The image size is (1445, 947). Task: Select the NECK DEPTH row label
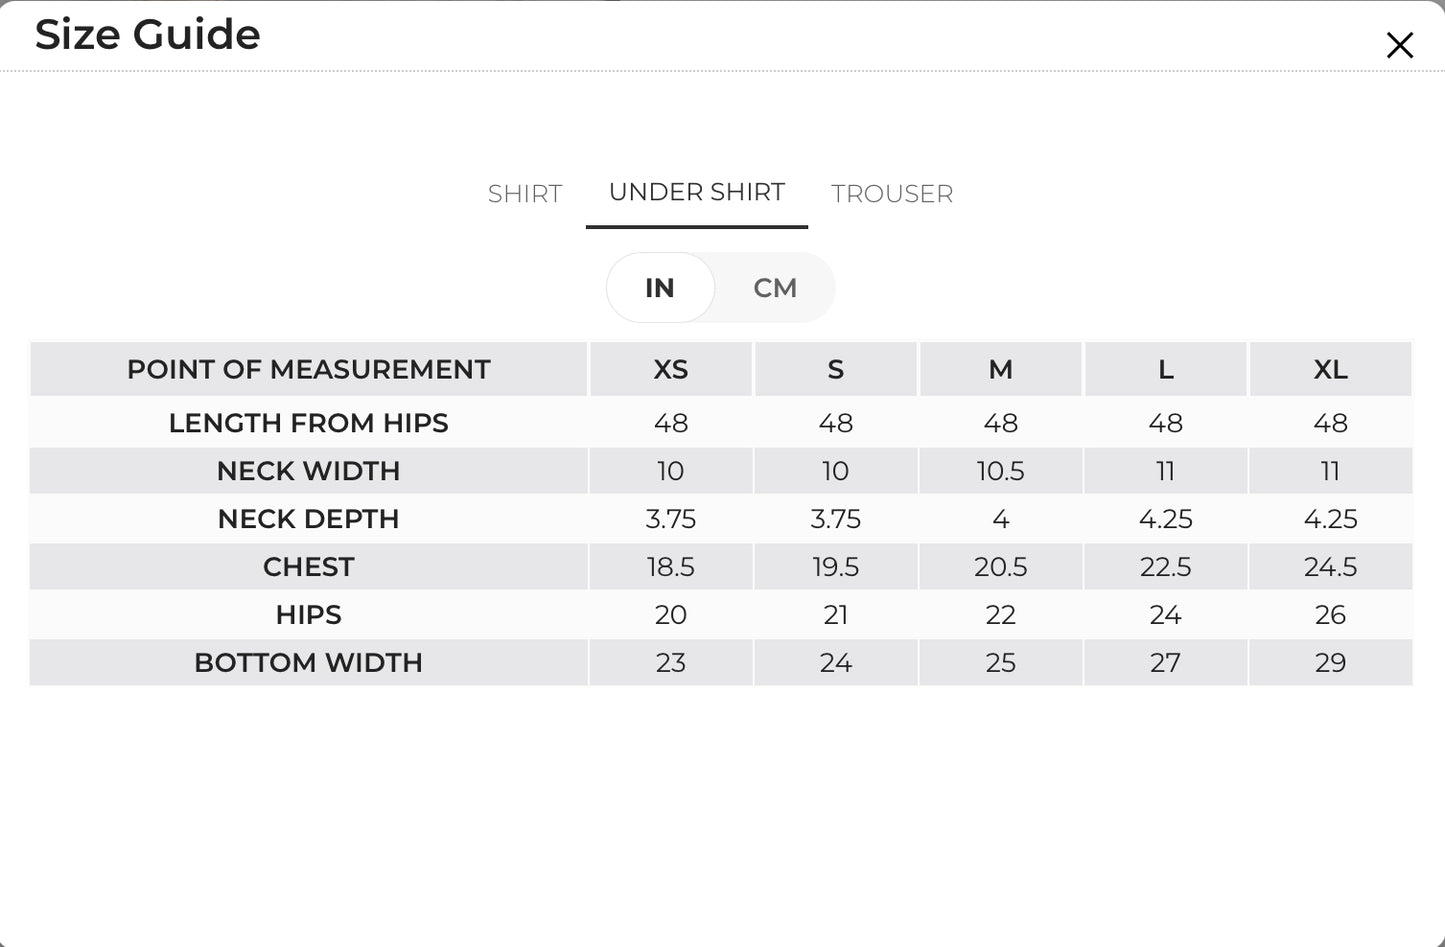click(309, 519)
